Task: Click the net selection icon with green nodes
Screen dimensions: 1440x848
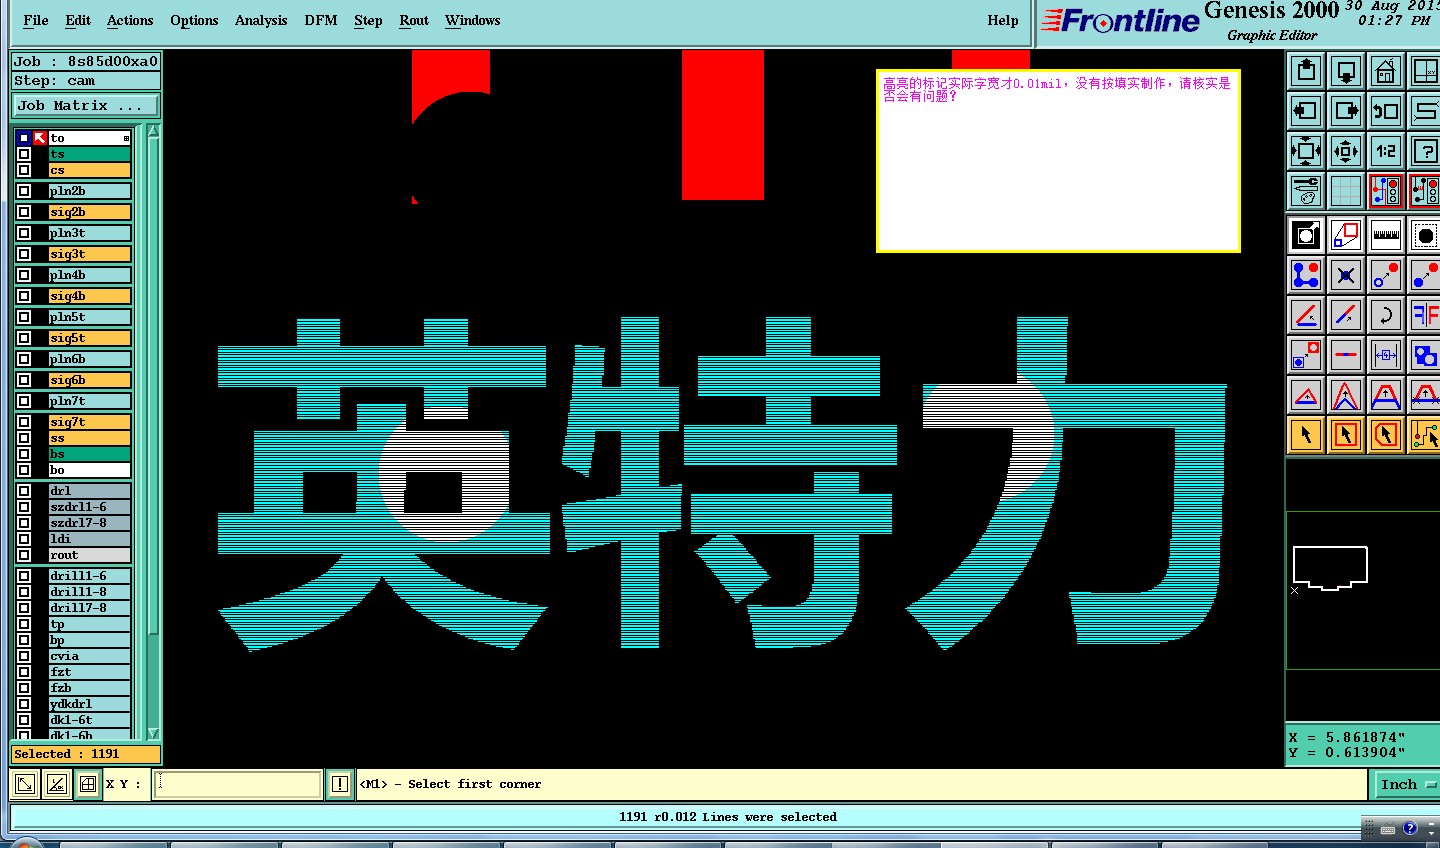Action: tap(1424, 435)
